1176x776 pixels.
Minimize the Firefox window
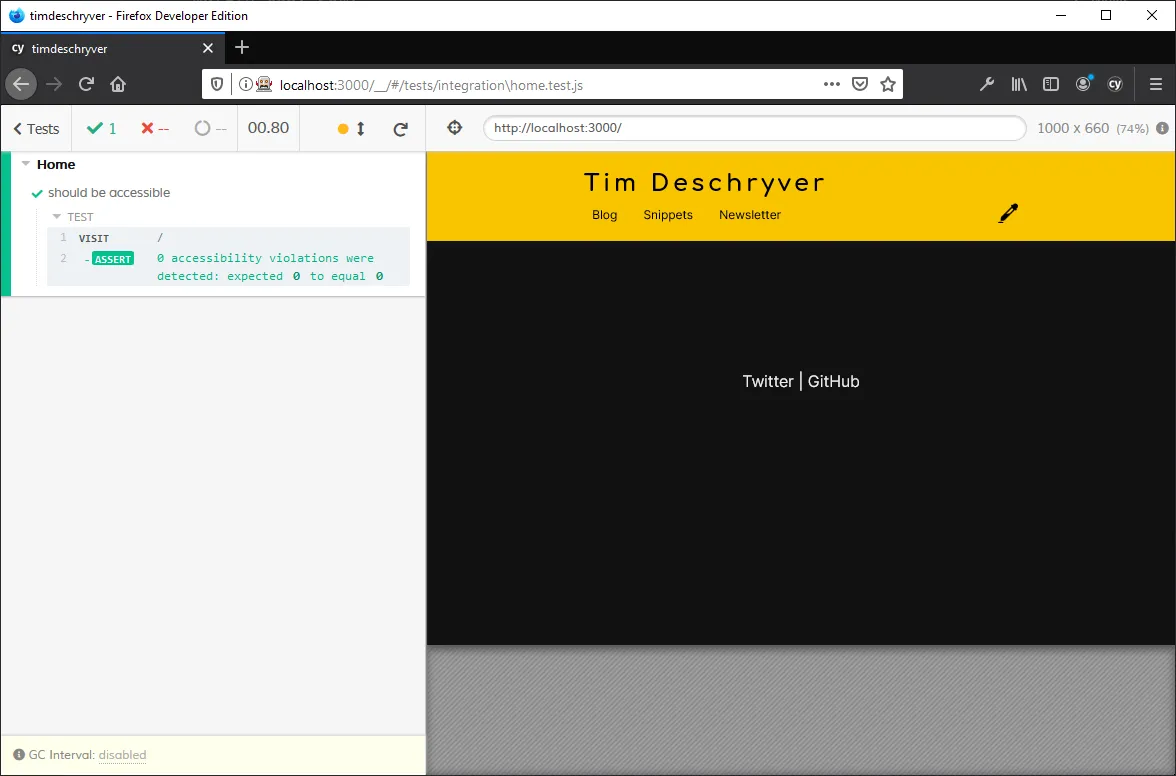click(x=1060, y=15)
